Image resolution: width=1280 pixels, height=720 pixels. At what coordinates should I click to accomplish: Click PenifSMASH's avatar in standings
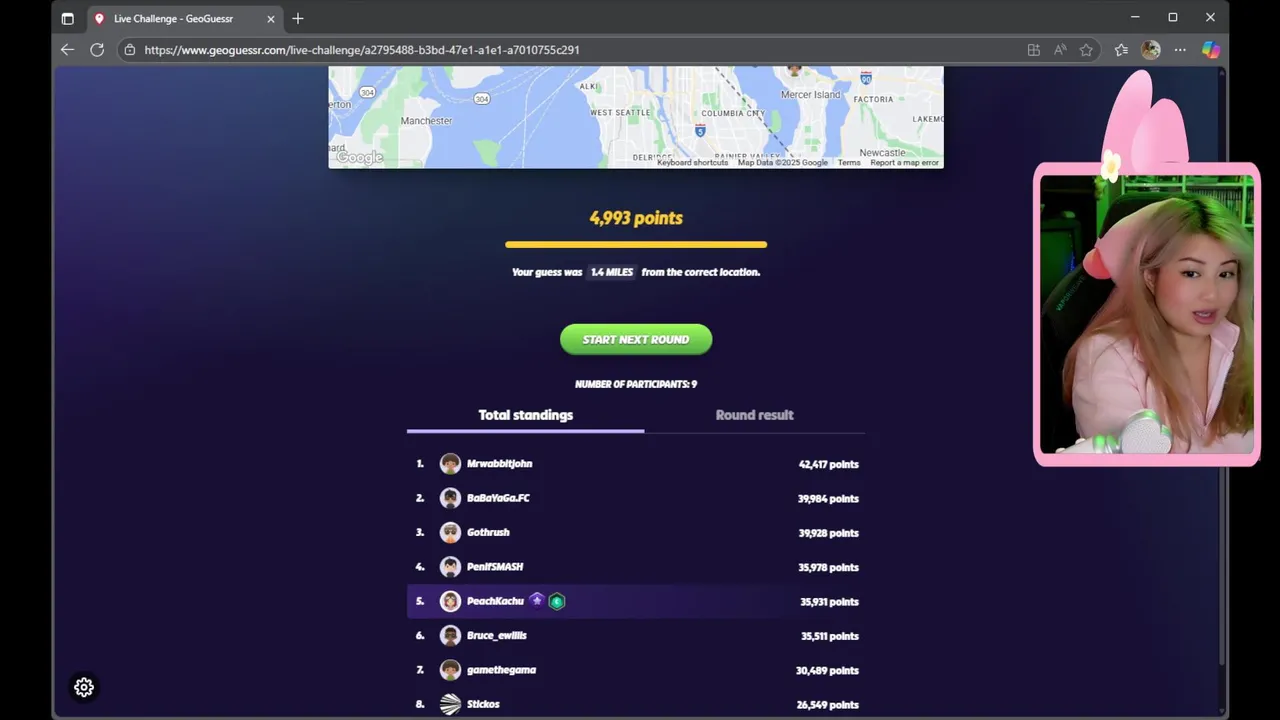pos(450,567)
